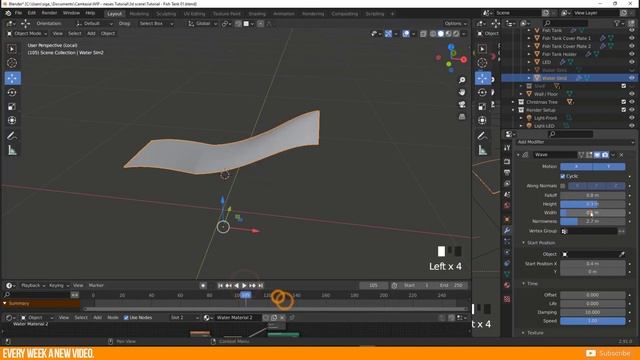
Task: Choose the Select Box tool in left toolbar
Action: coord(12,49)
